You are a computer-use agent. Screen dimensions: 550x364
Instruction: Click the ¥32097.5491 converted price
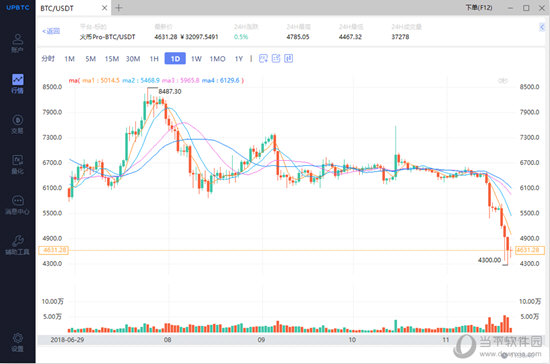(199, 37)
